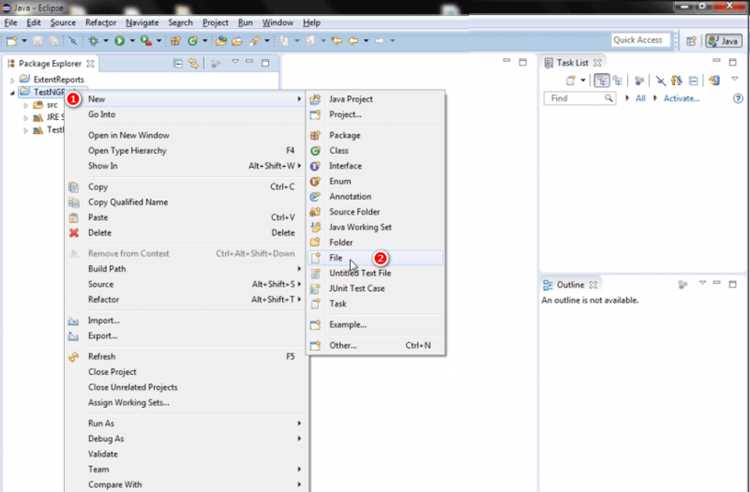Open the Package Explorer view menu dropdown
750x492 pixels.
pos(235,62)
